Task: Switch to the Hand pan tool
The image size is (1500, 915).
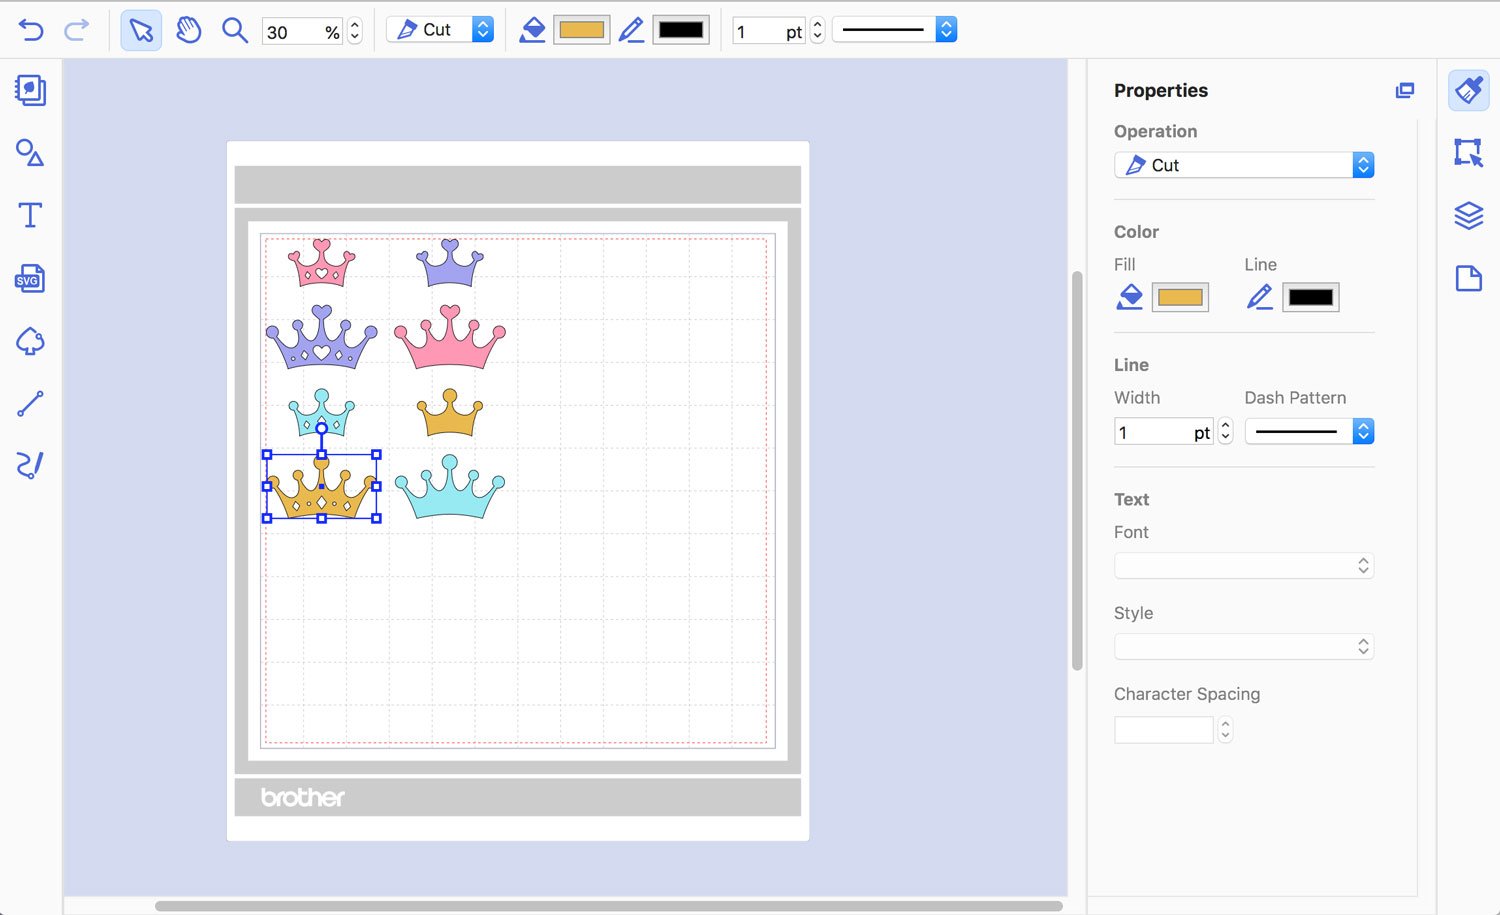Action: pyautogui.click(x=188, y=29)
